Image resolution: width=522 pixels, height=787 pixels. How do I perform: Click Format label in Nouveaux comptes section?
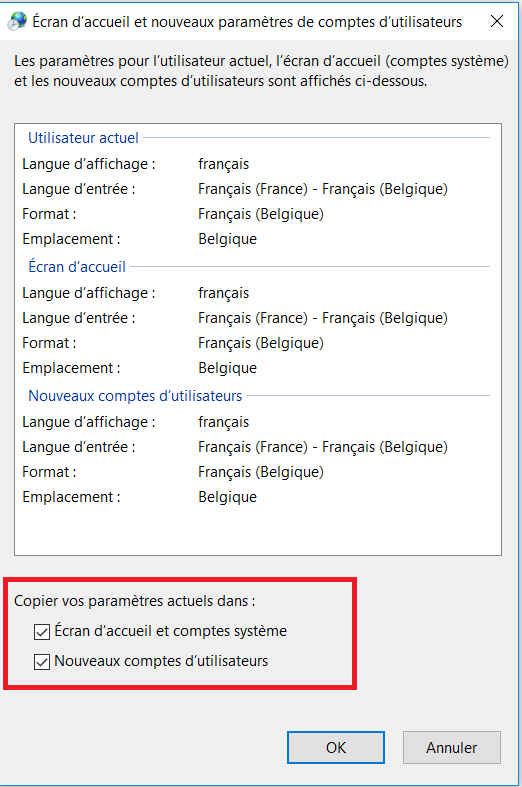(49, 472)
